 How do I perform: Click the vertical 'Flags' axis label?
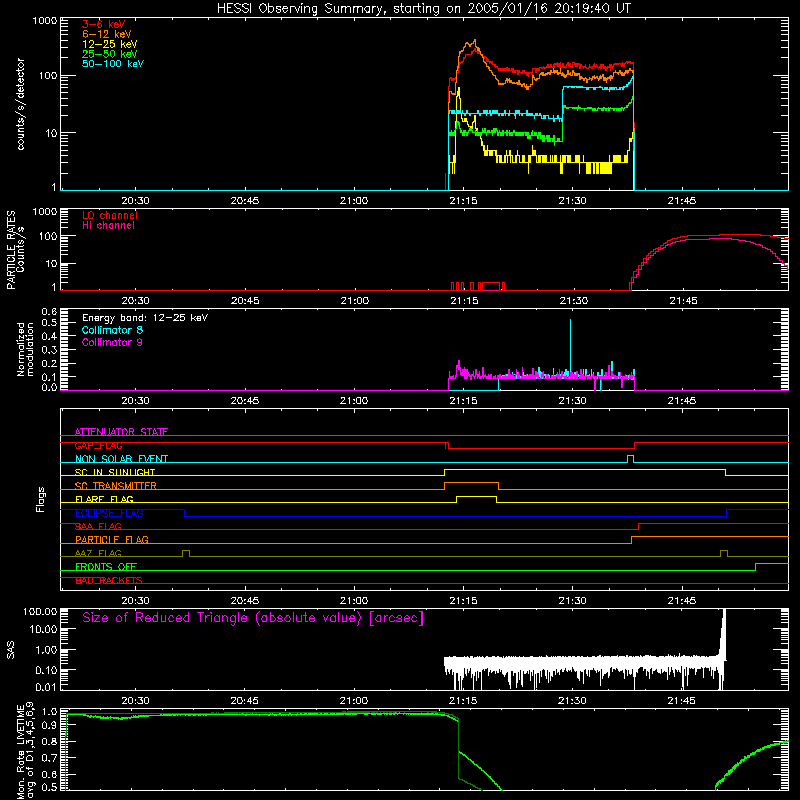tap(41, 499)
